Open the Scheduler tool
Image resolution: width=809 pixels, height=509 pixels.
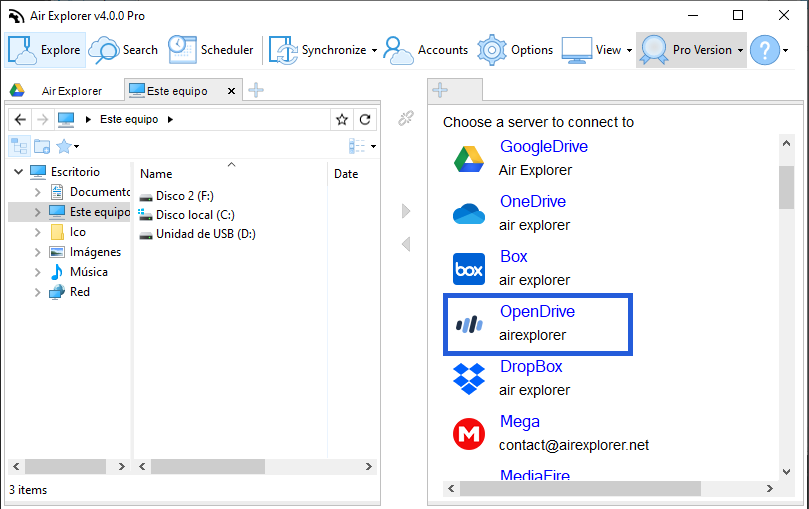pyautogui.click(x=211, y=50)
